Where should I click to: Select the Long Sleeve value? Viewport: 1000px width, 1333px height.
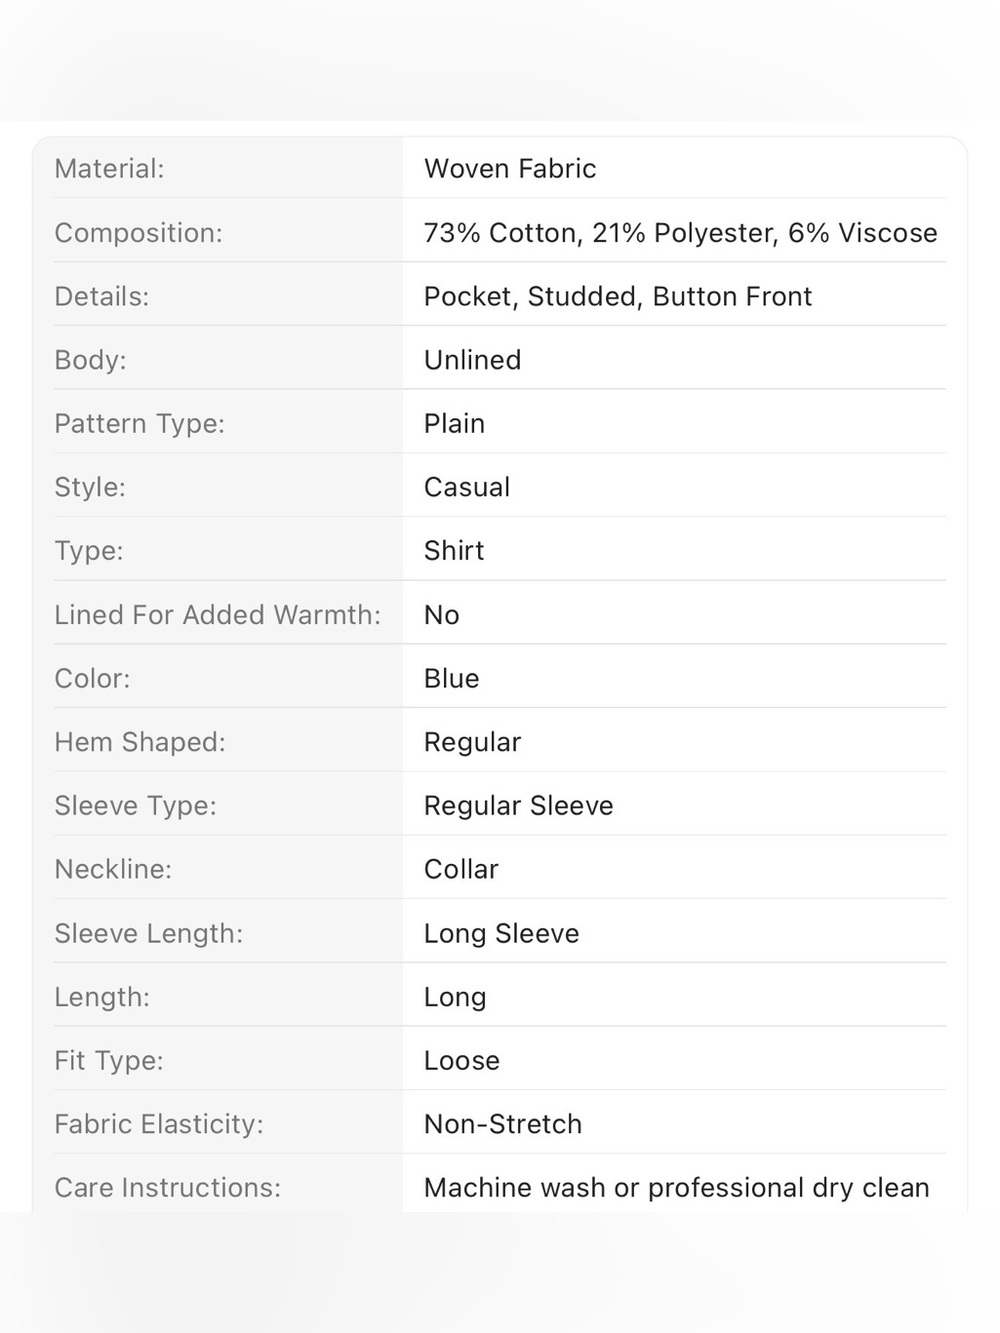(x=501, y=934)
